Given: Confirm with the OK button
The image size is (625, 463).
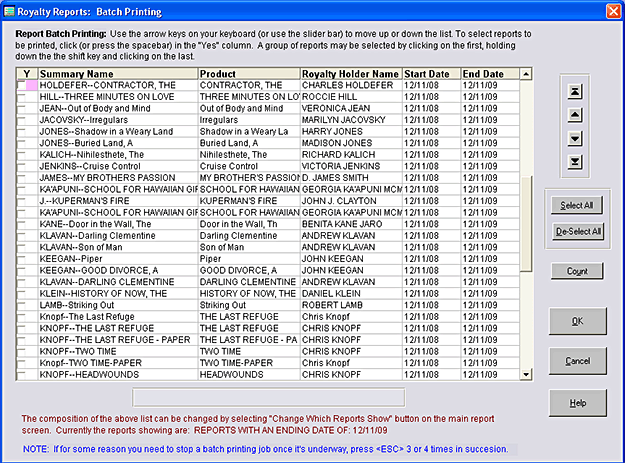Looking at the screenshot, I should (577, 321).
